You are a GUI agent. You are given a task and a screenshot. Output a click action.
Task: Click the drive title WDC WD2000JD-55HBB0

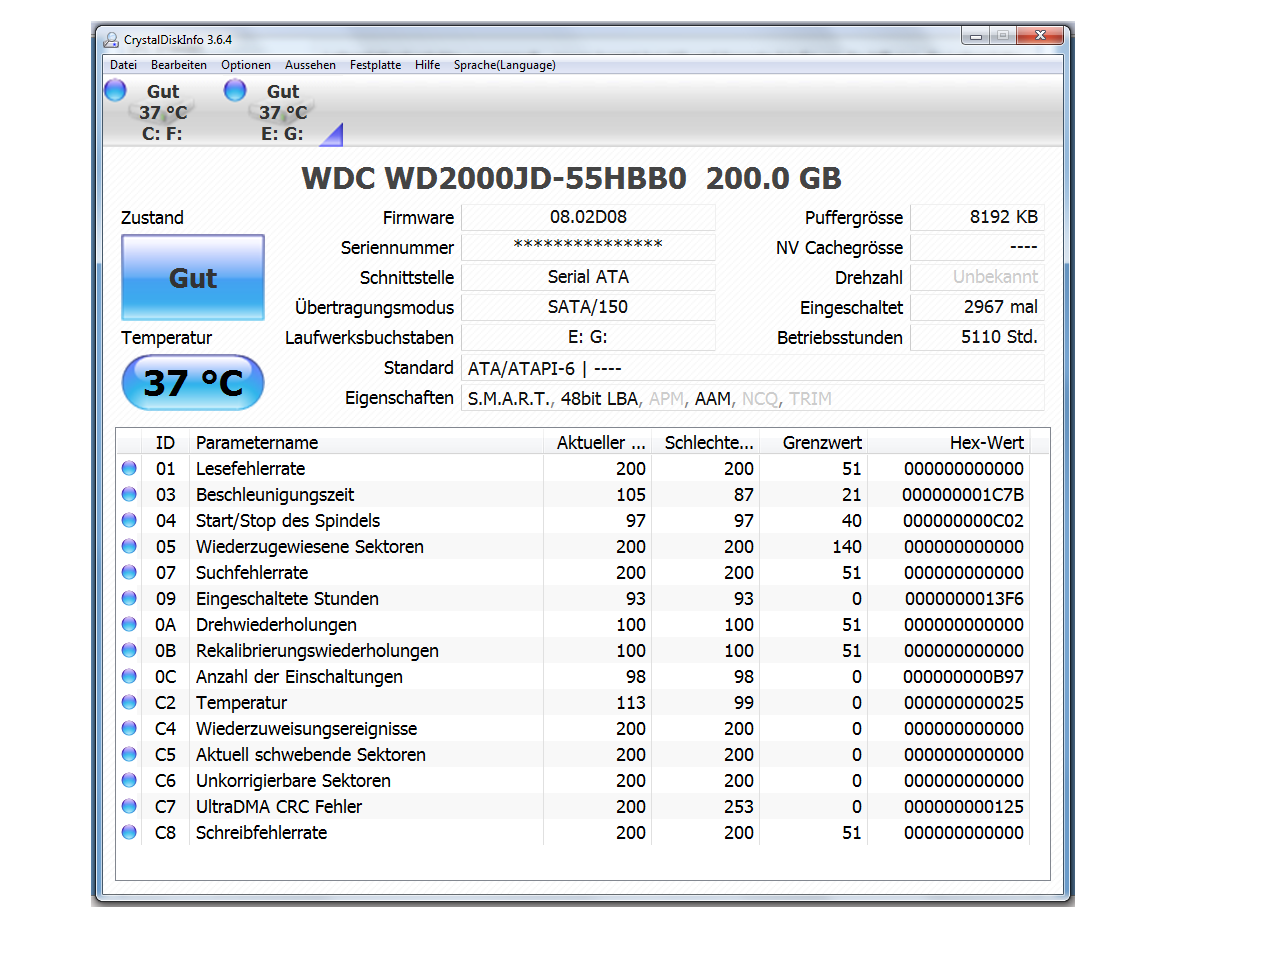click(x=494, y=178)
